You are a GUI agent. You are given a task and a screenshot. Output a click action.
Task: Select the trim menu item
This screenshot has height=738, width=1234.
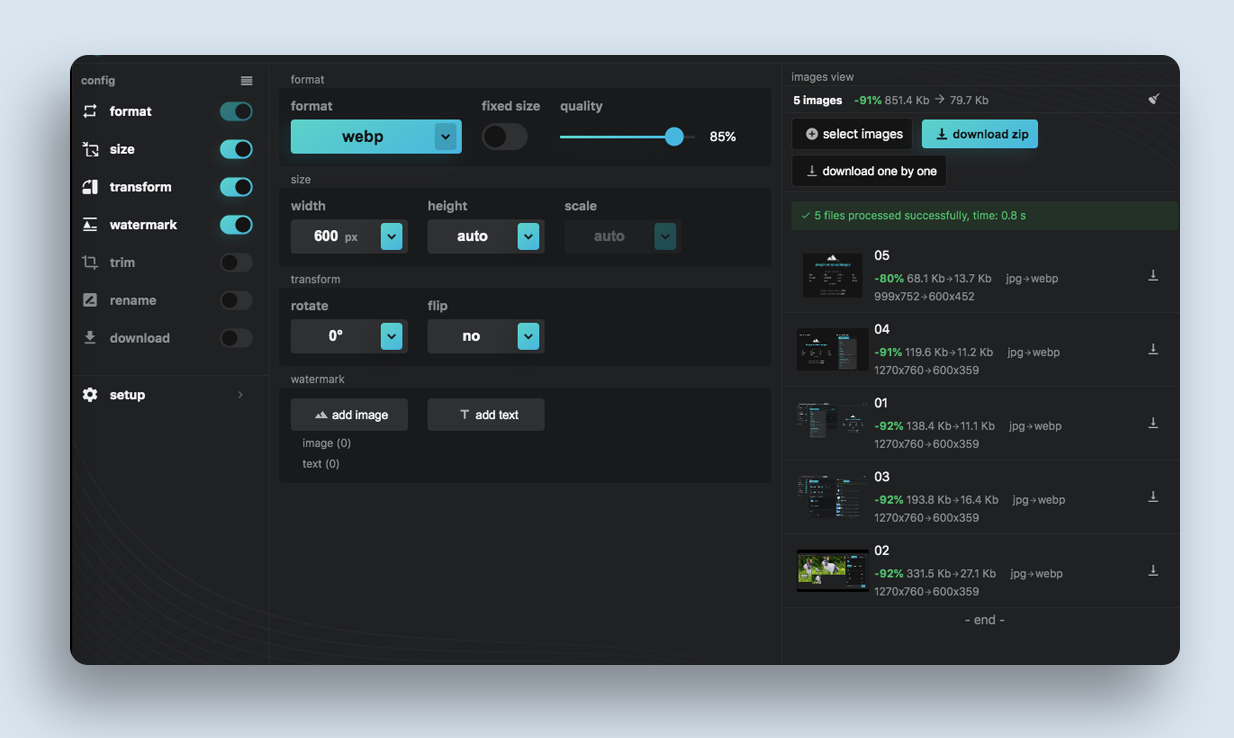click(x=168, y=262)
